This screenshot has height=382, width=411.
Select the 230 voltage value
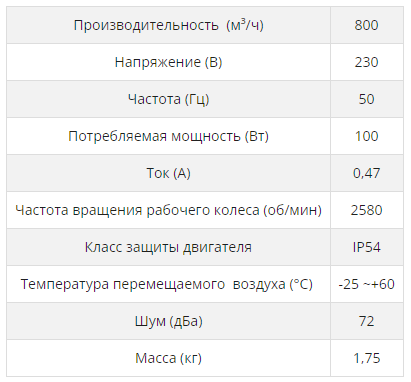[x=366, y=62]
